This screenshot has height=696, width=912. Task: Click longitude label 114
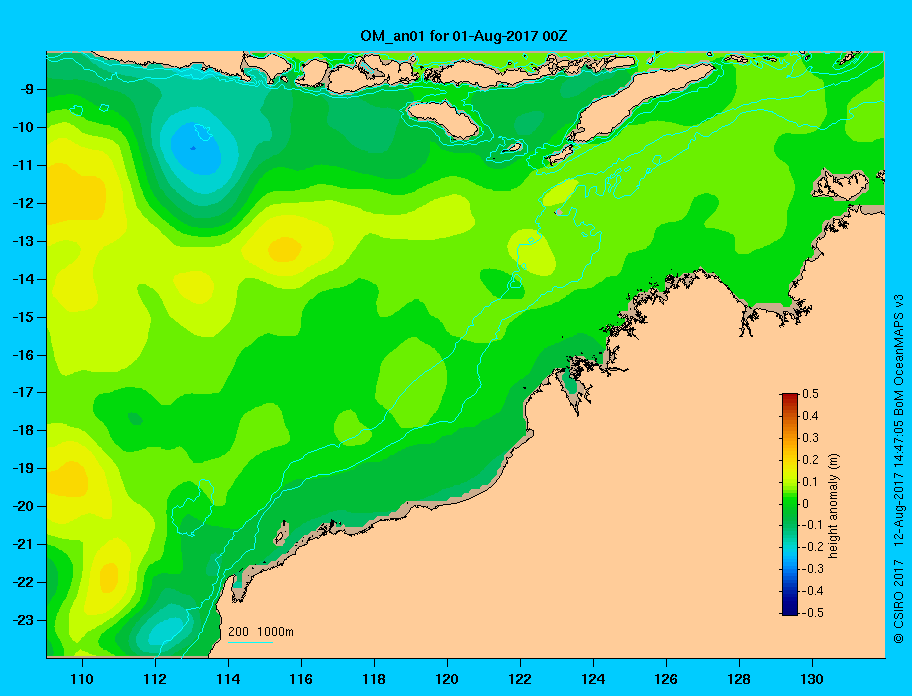click(228, 679)
